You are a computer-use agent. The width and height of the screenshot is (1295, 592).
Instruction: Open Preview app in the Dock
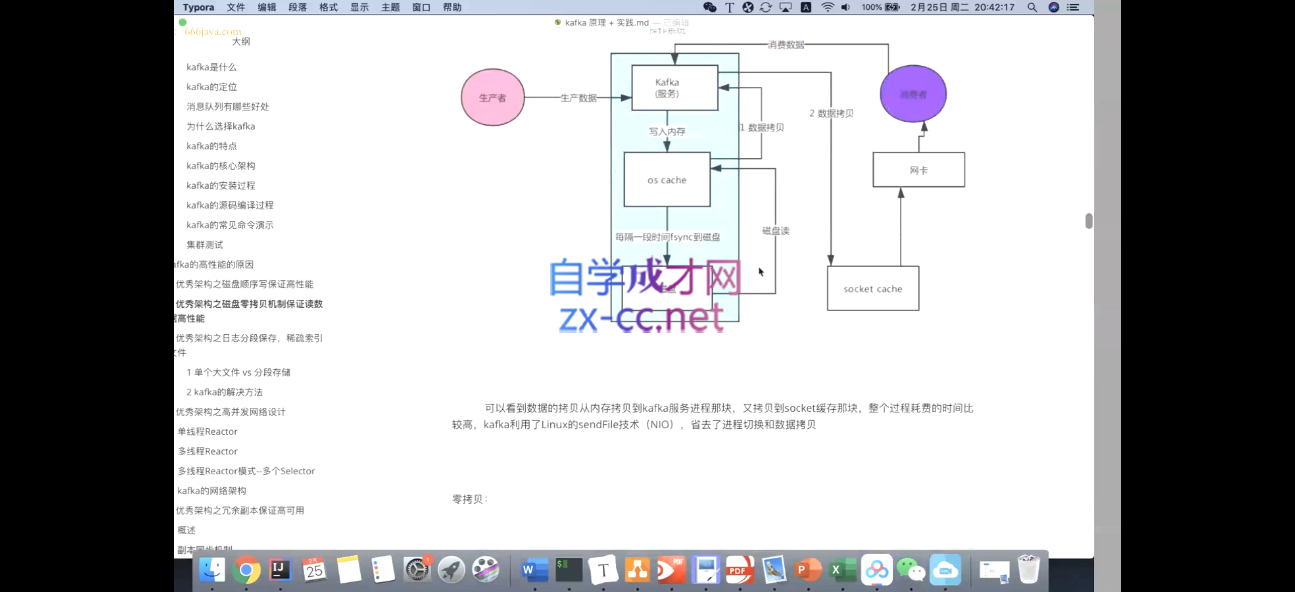[774, 570]
